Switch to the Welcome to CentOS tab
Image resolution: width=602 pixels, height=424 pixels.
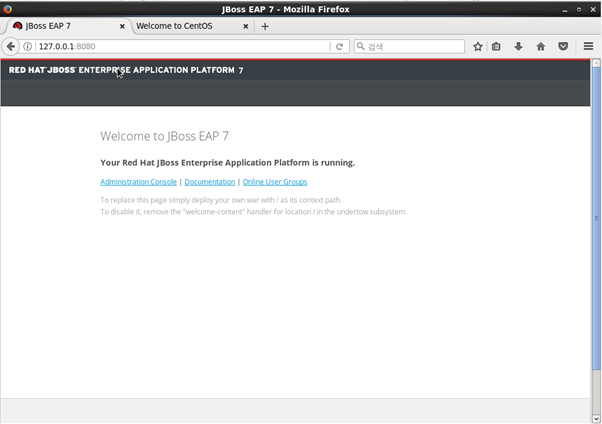click(x=190, y=26)
